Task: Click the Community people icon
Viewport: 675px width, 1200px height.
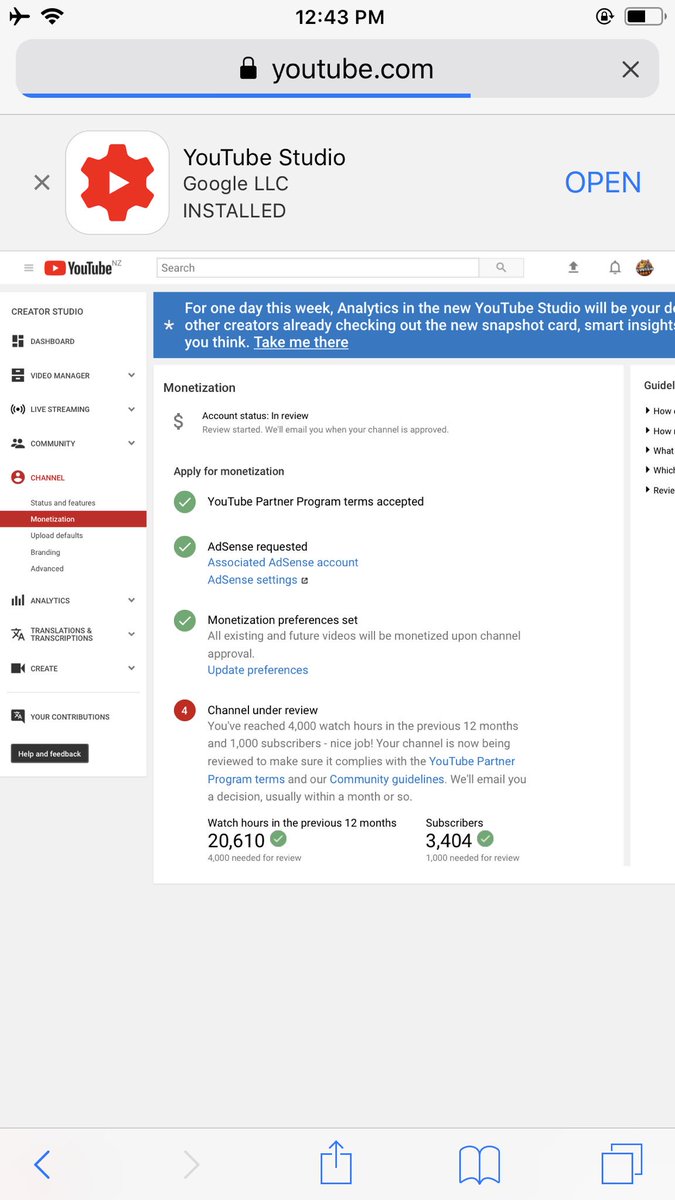Action: (18, 444)
